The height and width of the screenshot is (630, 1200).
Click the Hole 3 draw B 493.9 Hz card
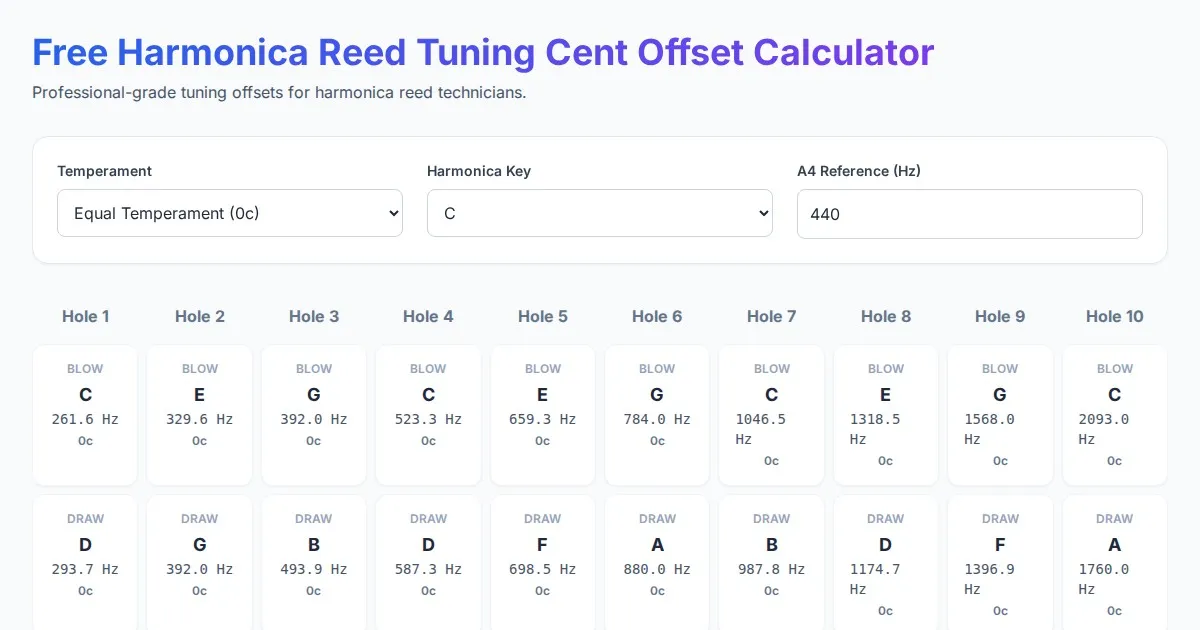314,564
